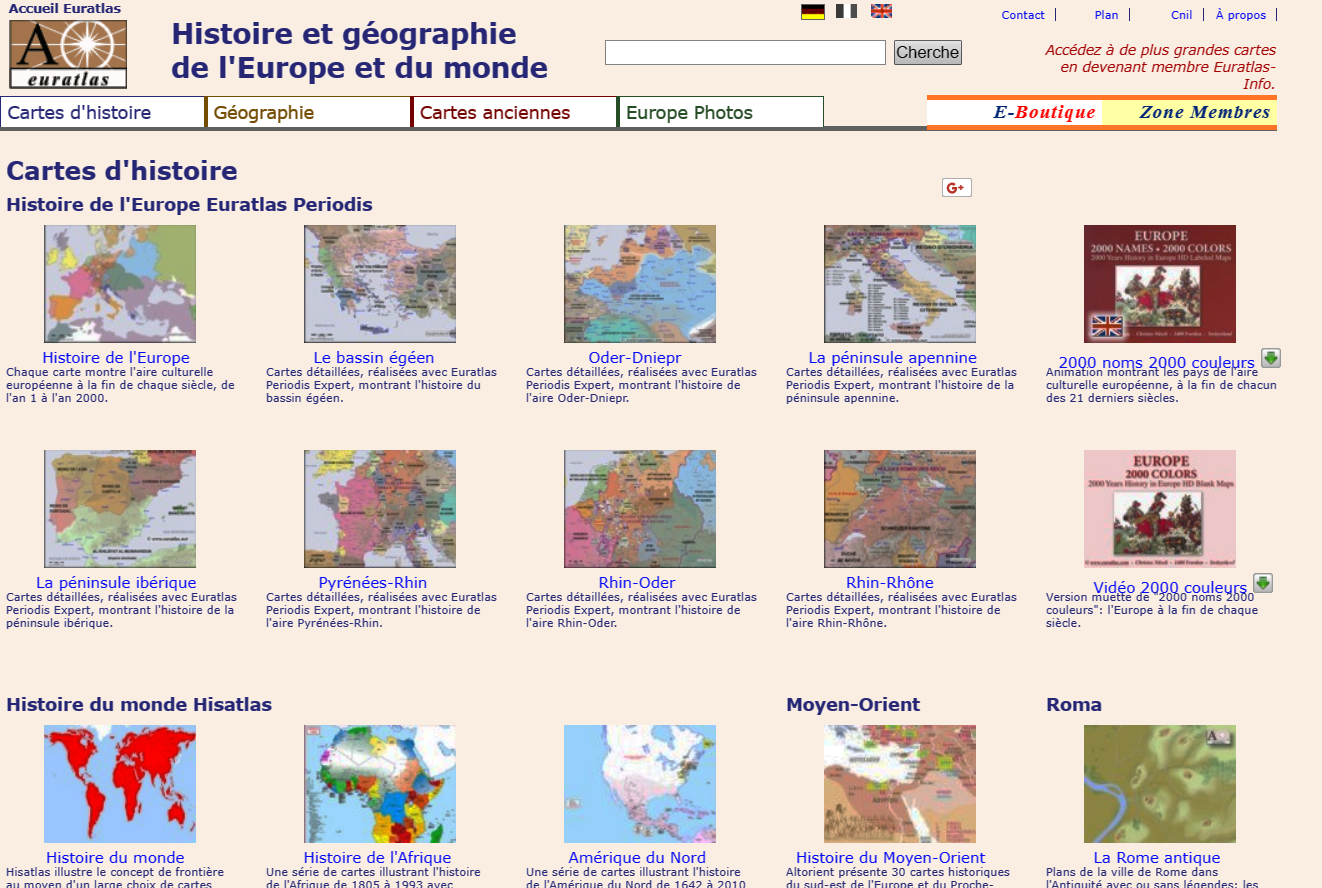Follow the Oder-Dniepr text link

pos(635,358)
